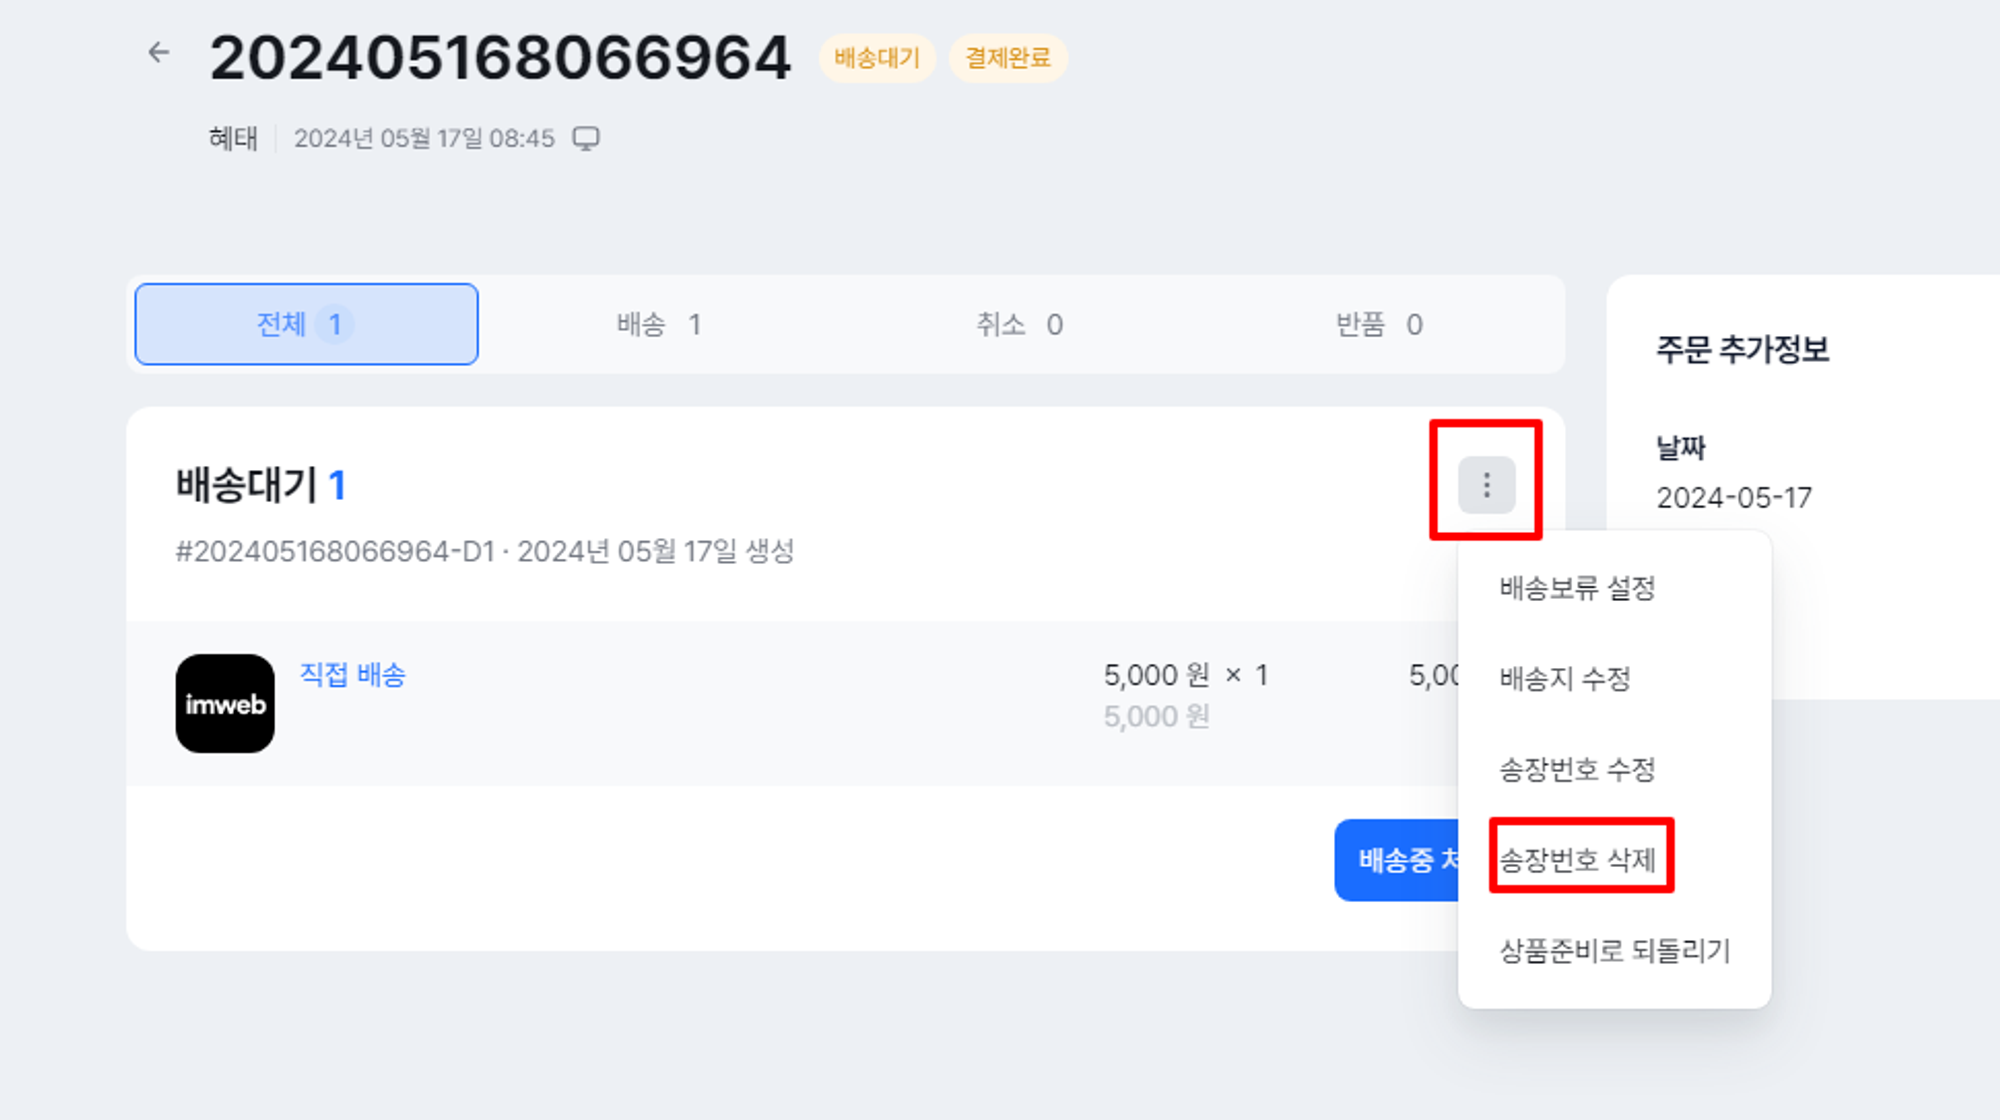The image size is (2000, 1120).
Task: Choose 배송지 수정 menu item
Action: click(x=1565, y=679)
